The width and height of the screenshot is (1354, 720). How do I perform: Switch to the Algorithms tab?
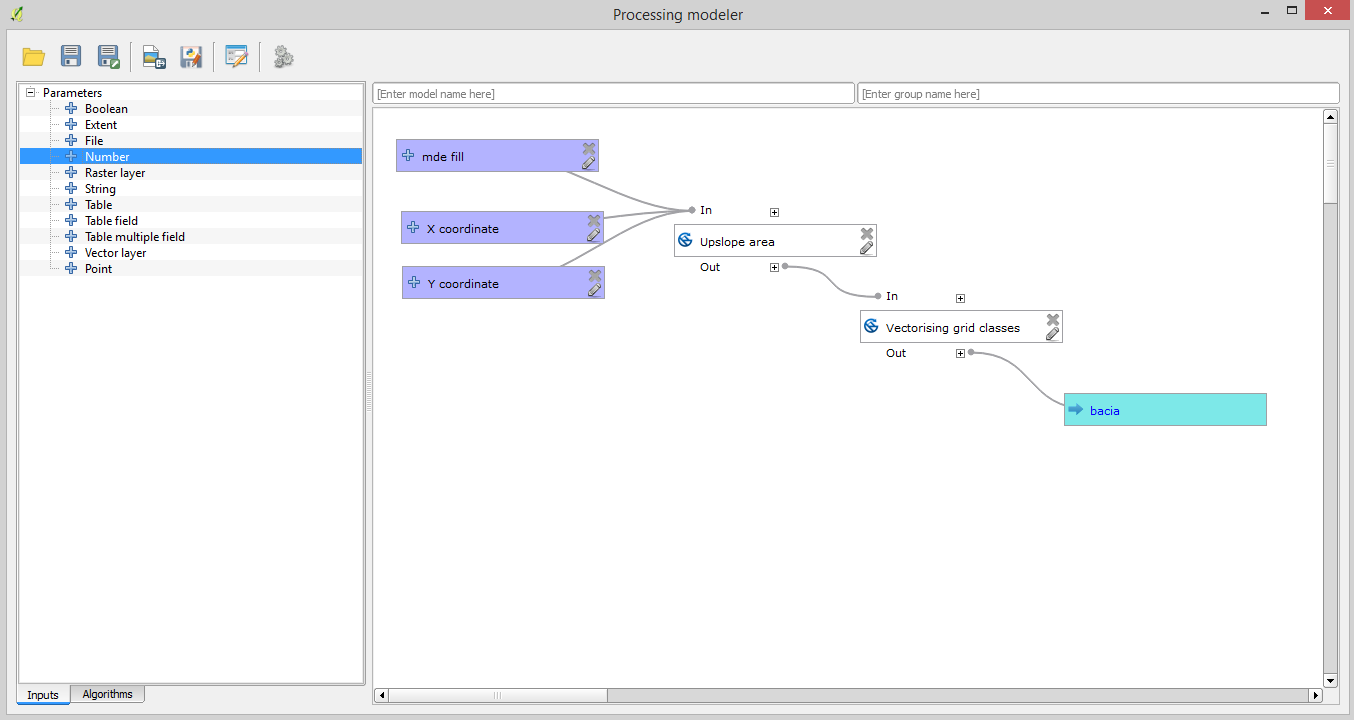(107, 694)
